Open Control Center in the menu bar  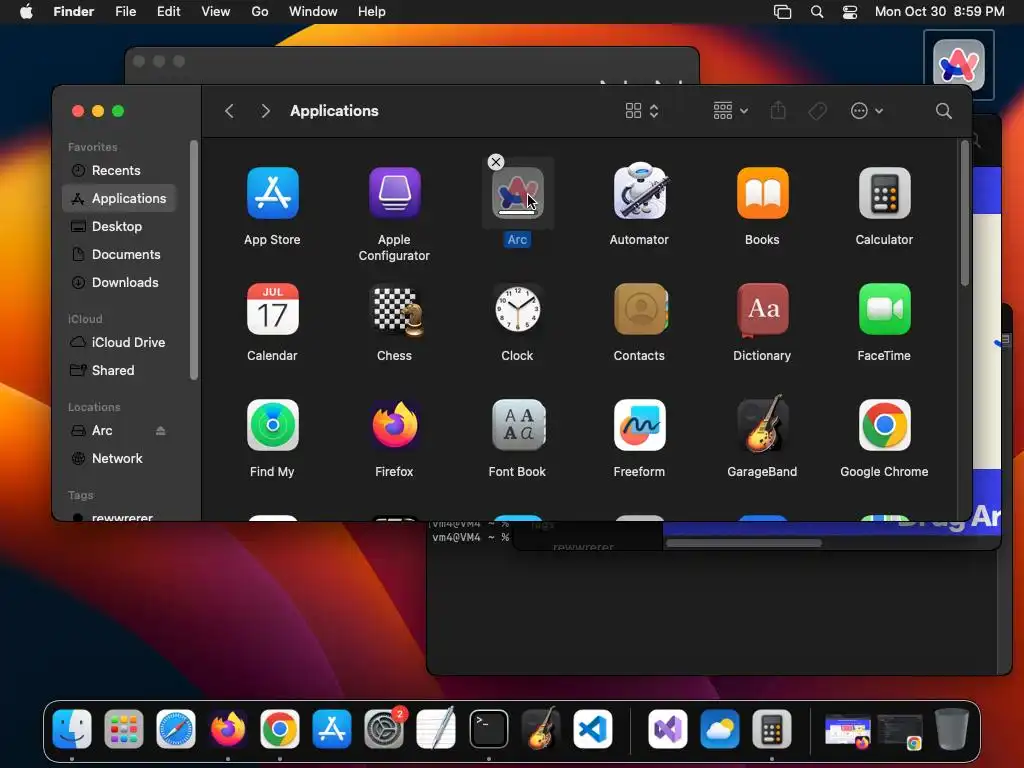[850, 12]
